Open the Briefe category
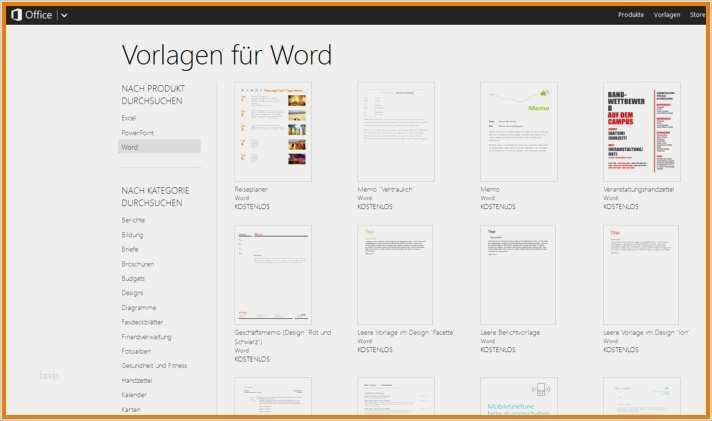 tap(130, 249)
